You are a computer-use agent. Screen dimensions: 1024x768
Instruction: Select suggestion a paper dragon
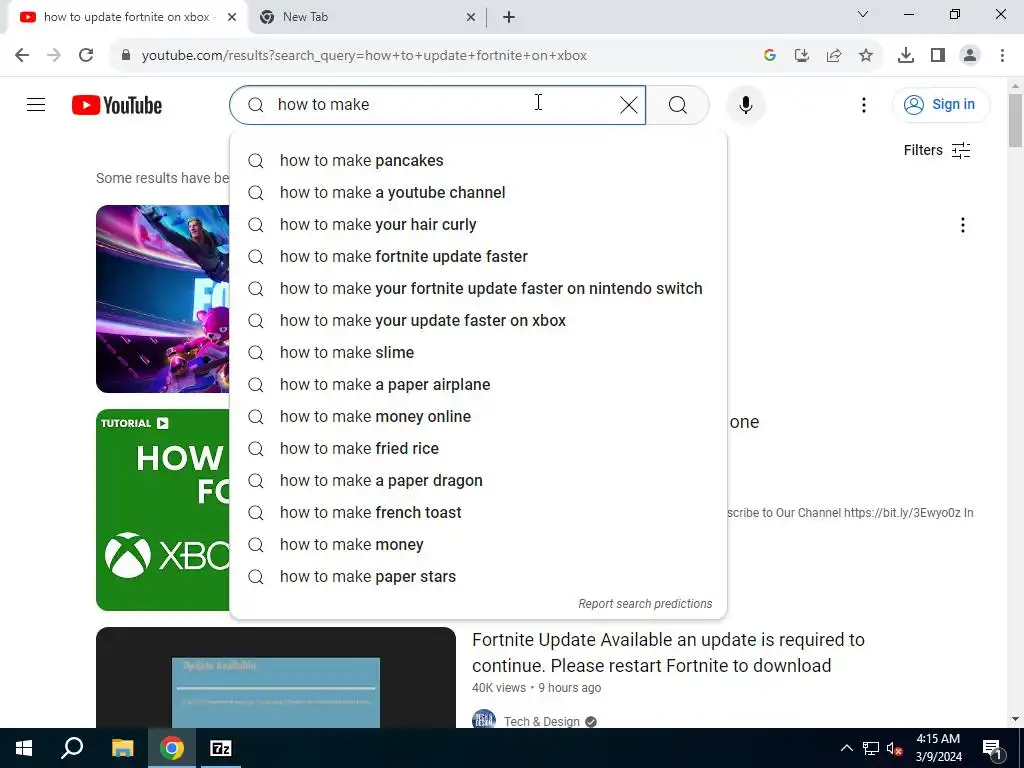coord(478,481)
